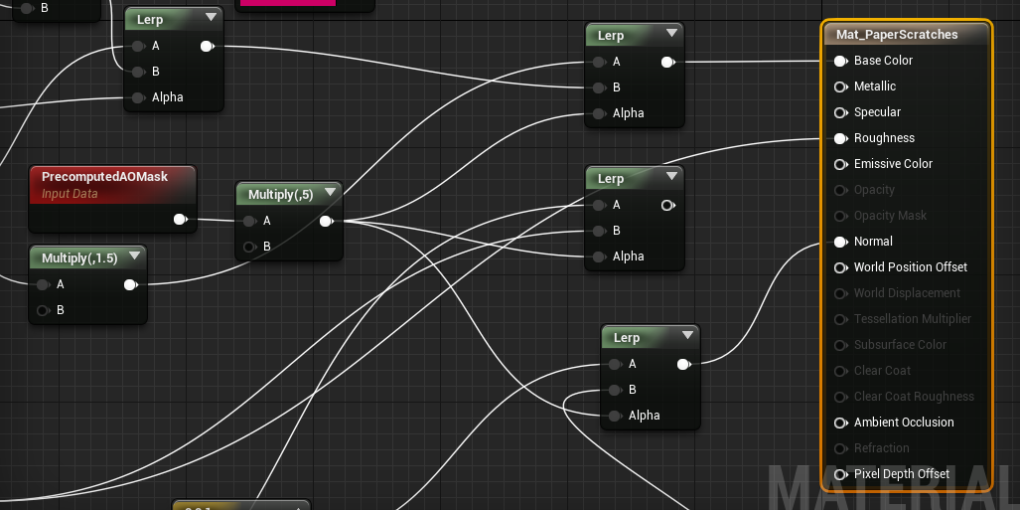Click the disabled Tessellation Multiplier pin
This screenshot has width=1020, height=510.
(840, 319)
